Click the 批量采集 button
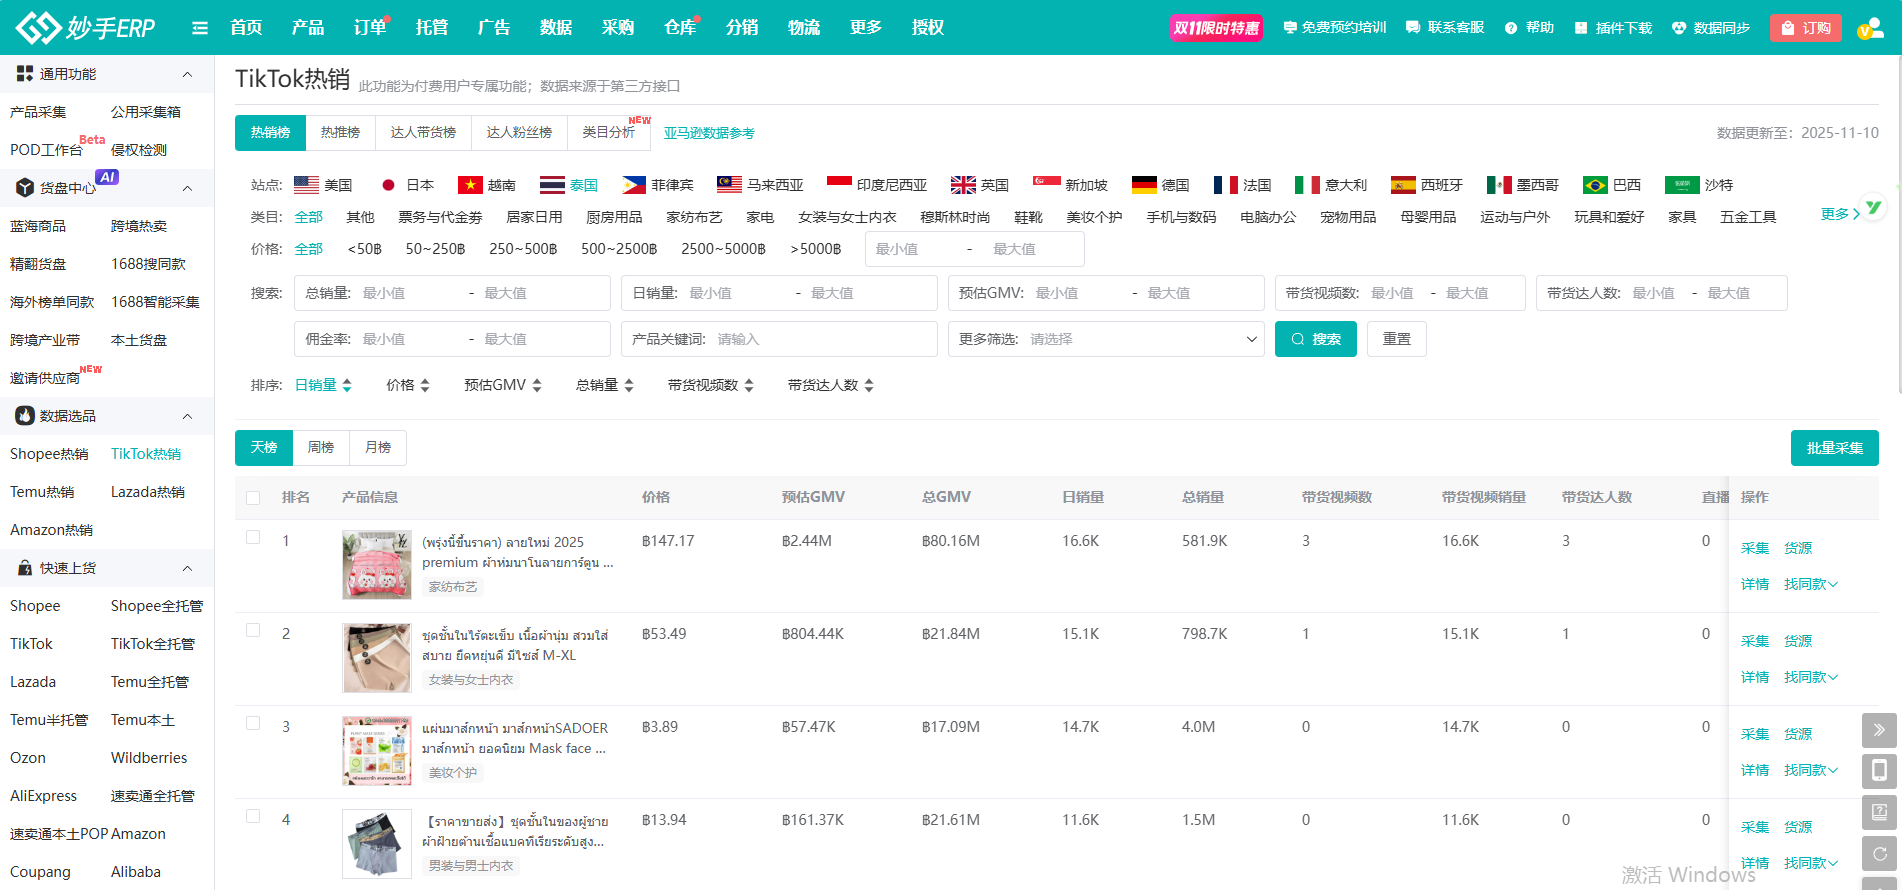This screenshot has height=890, width=1902. [1834, 448]
